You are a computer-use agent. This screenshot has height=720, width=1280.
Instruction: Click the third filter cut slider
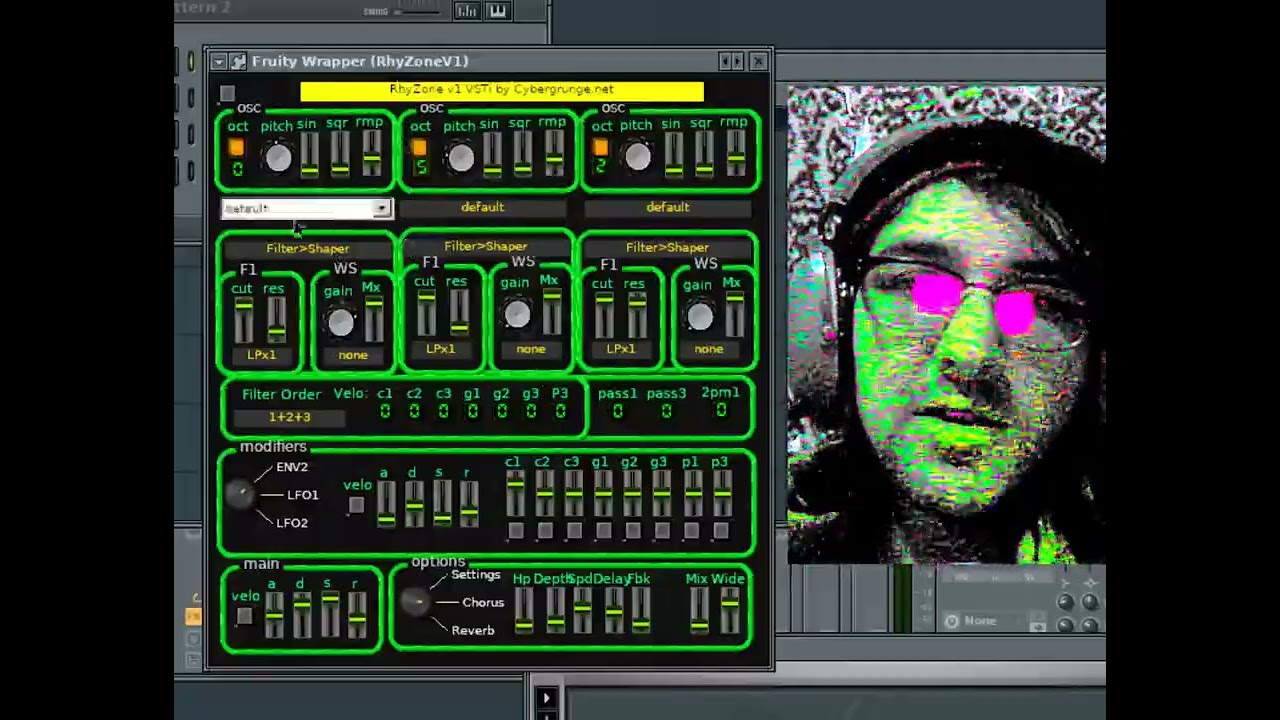604,315
